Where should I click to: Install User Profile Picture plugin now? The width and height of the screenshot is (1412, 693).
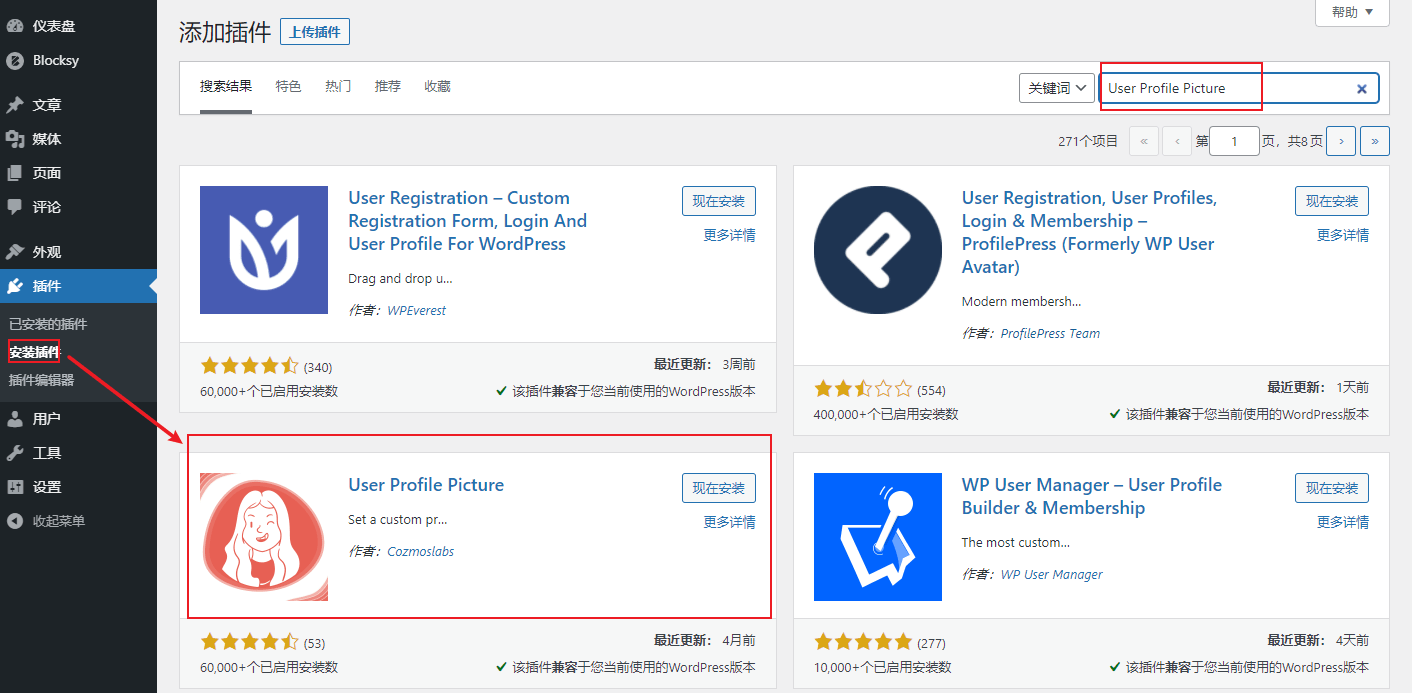[719, 488]
